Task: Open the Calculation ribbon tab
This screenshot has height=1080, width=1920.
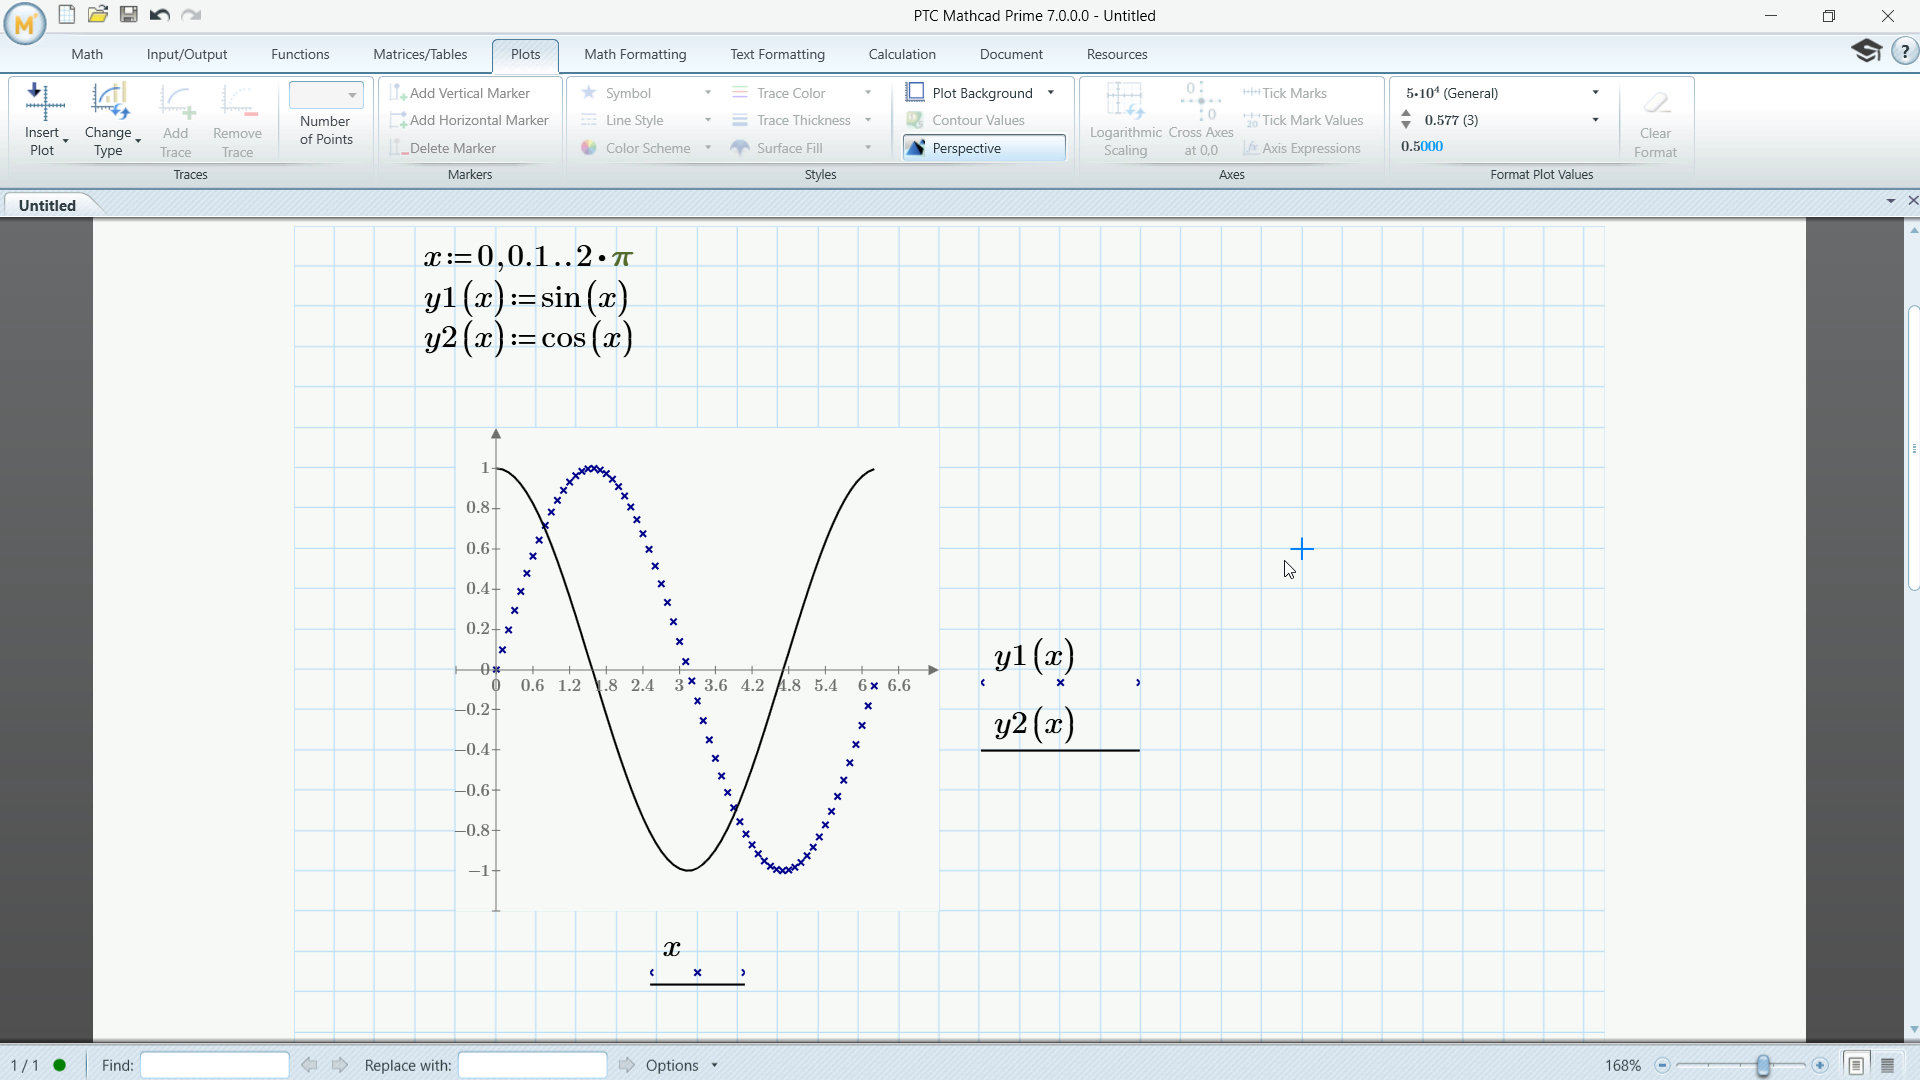Action: point(902,55)
